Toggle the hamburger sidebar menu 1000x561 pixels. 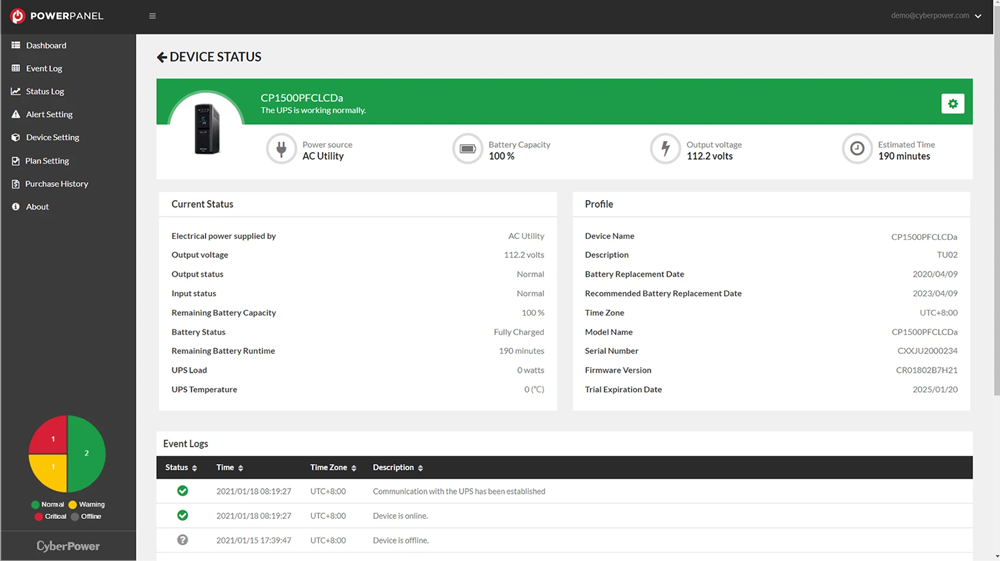pos(152,16)
